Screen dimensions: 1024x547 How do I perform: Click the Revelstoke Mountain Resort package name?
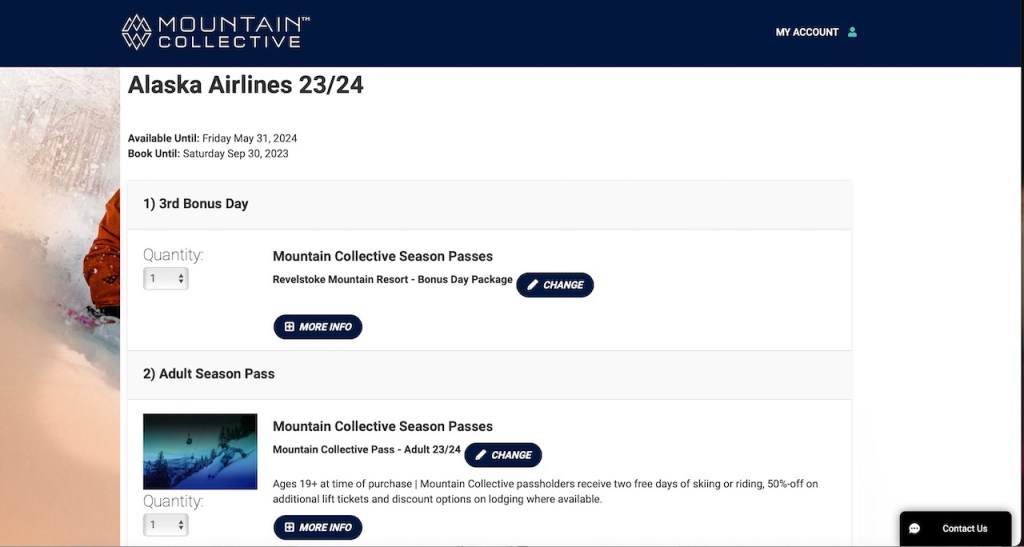click(x=392, y=280)
